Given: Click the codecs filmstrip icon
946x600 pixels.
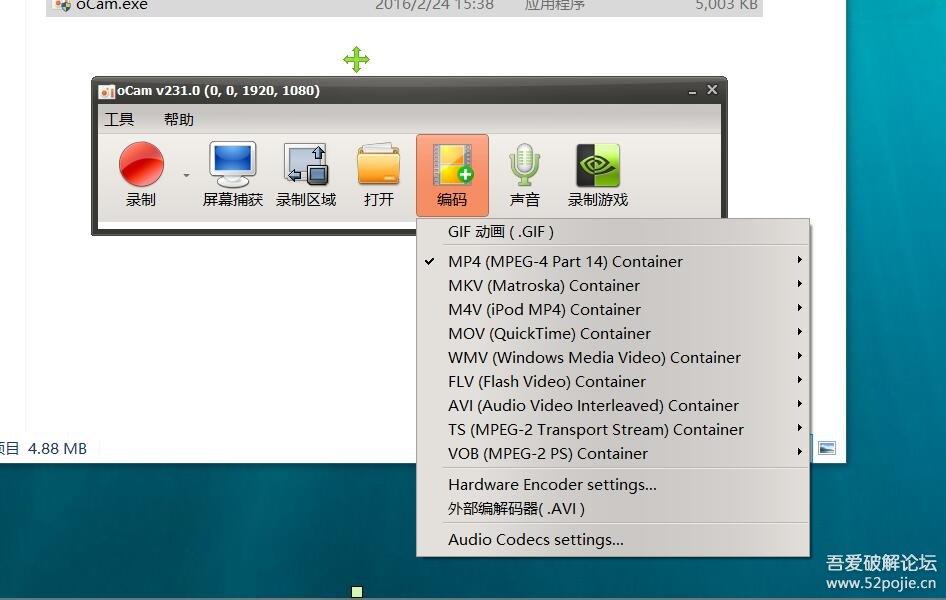Looking at the screenshot, I should click(452, 165).
